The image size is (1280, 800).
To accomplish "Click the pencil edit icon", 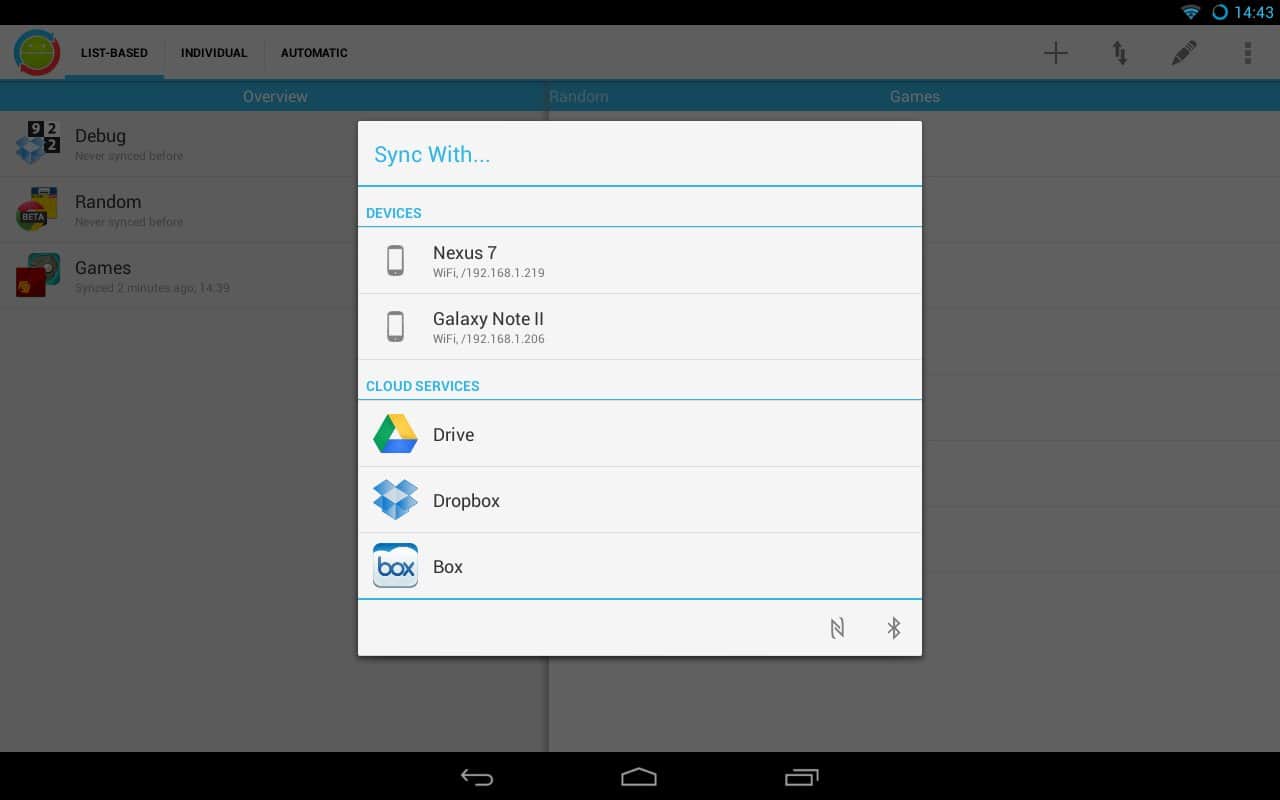I will pos(1184,53).
